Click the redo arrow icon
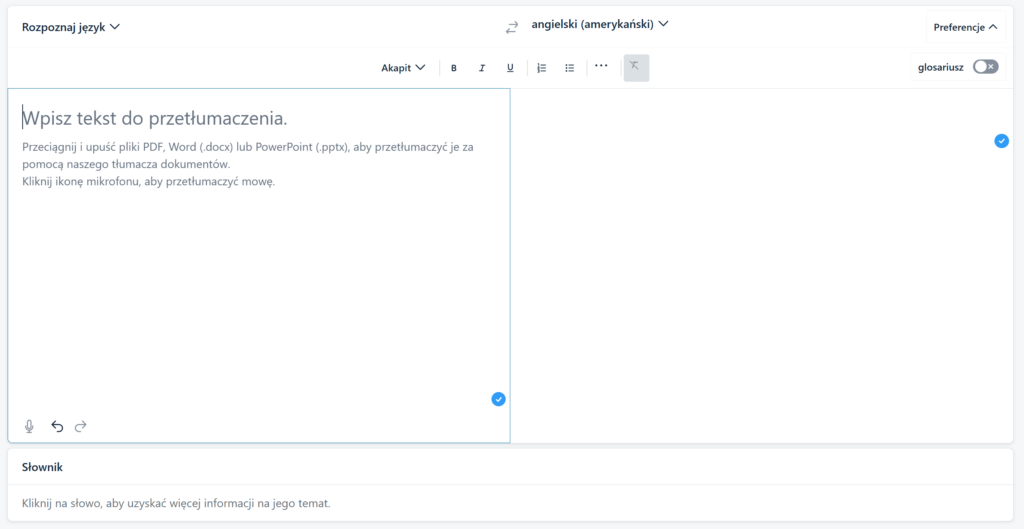The height and width of the screenshot is (529, 1024). click(x=81, y=426)
